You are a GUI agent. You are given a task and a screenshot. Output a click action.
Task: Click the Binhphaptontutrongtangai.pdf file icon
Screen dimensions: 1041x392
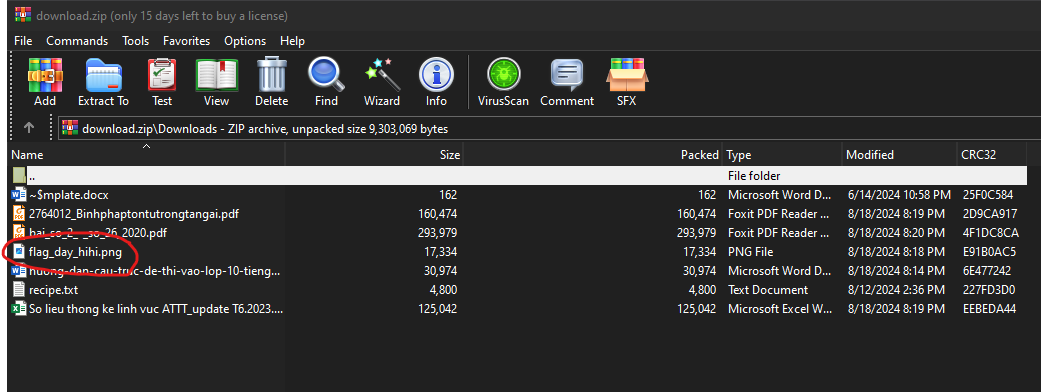pos(19,214)
